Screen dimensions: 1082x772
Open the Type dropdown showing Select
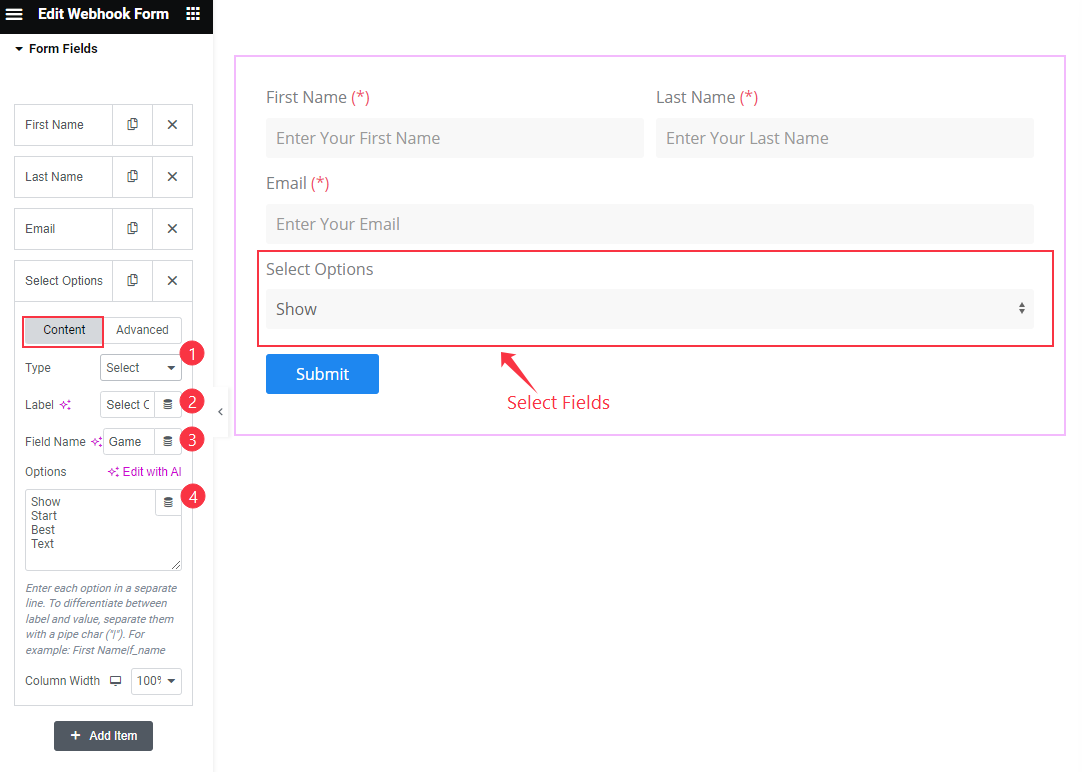click(x=140, y=367)
